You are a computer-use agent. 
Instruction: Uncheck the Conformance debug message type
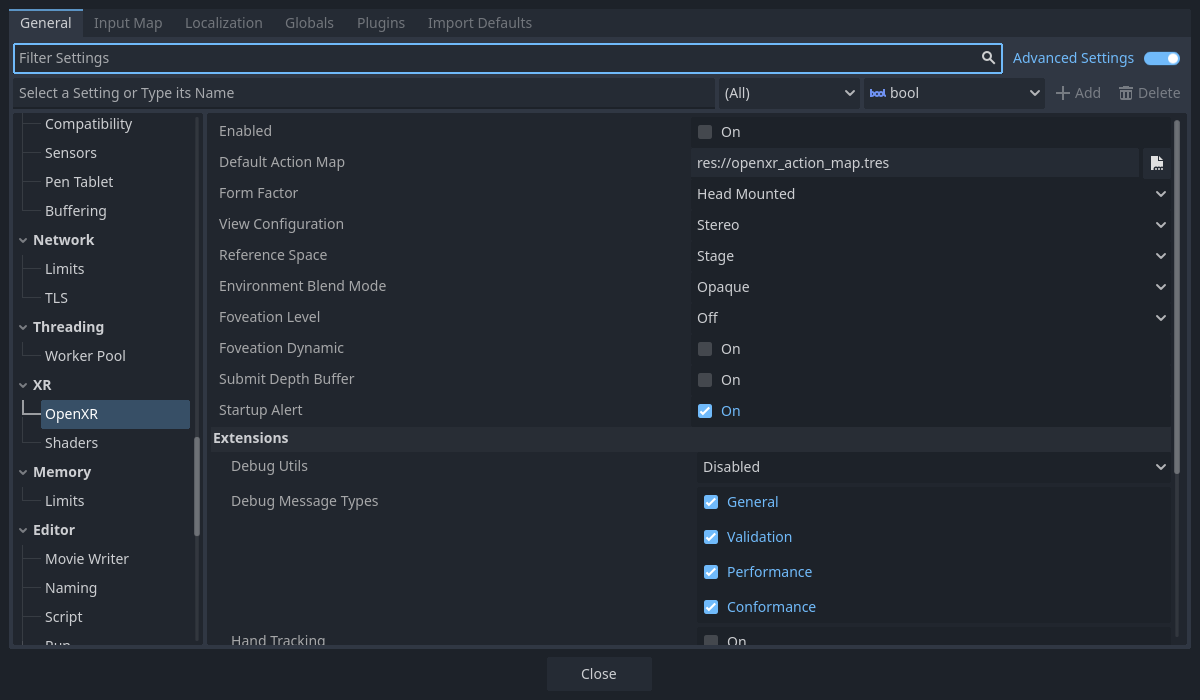[x=711, y=606]
